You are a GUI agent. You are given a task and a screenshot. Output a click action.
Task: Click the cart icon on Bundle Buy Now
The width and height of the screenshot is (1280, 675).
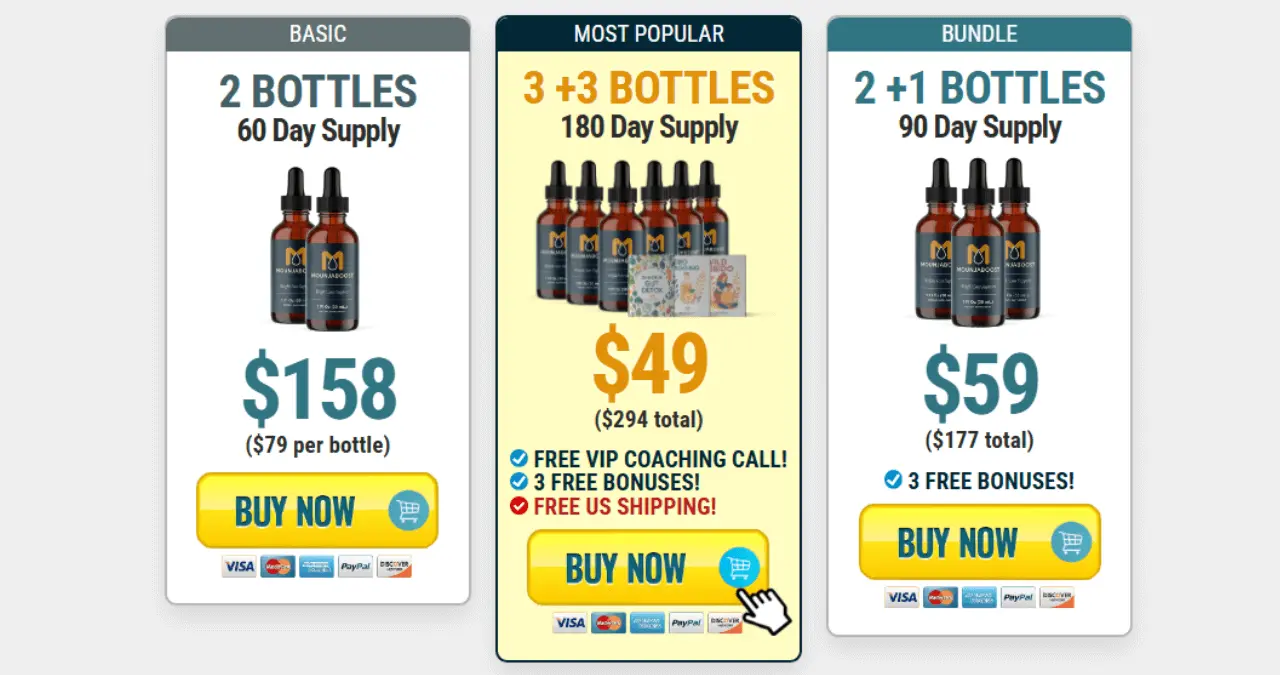click(1071, 543)
